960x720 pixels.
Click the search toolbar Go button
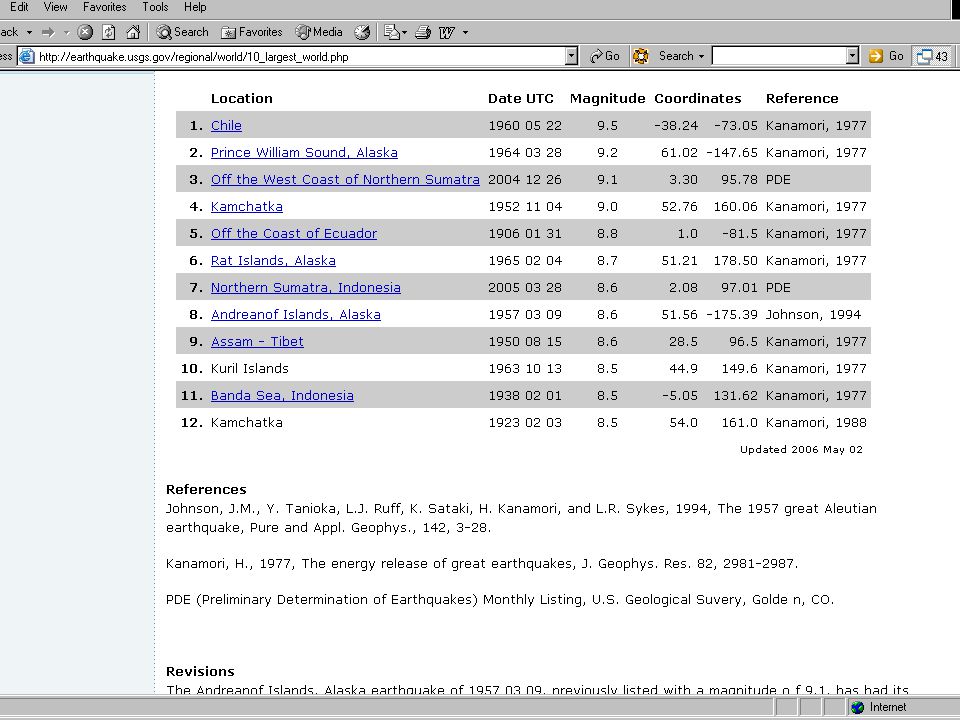tap(886, 56)
